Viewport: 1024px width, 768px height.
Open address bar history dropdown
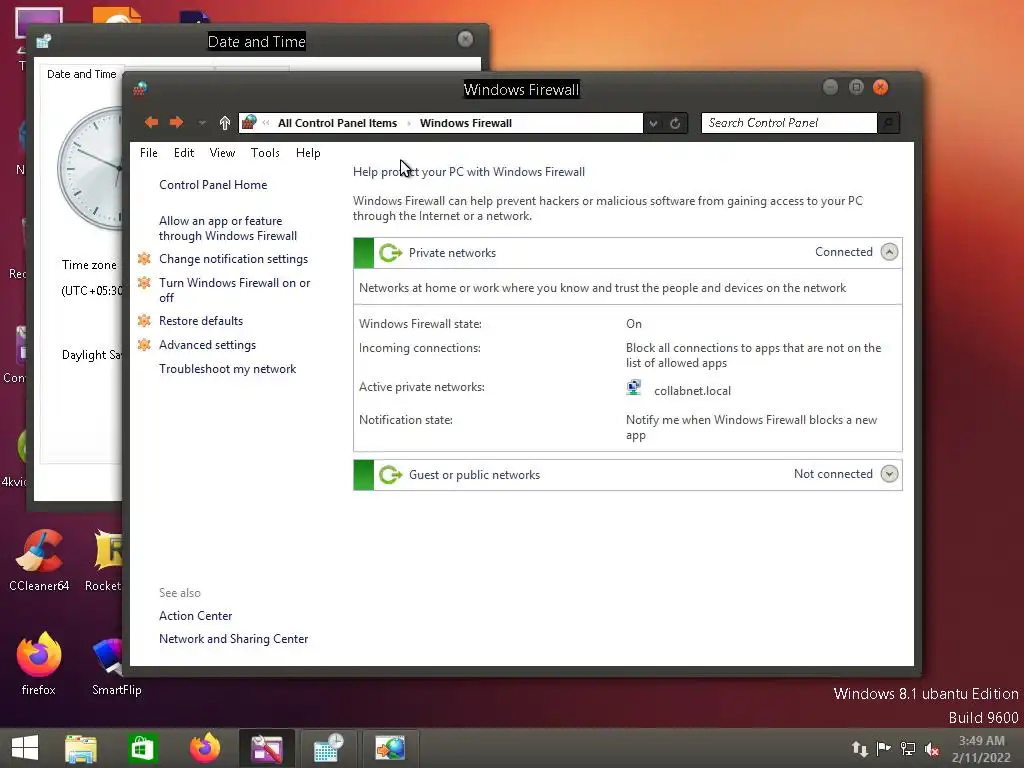[x=653, y=123]
